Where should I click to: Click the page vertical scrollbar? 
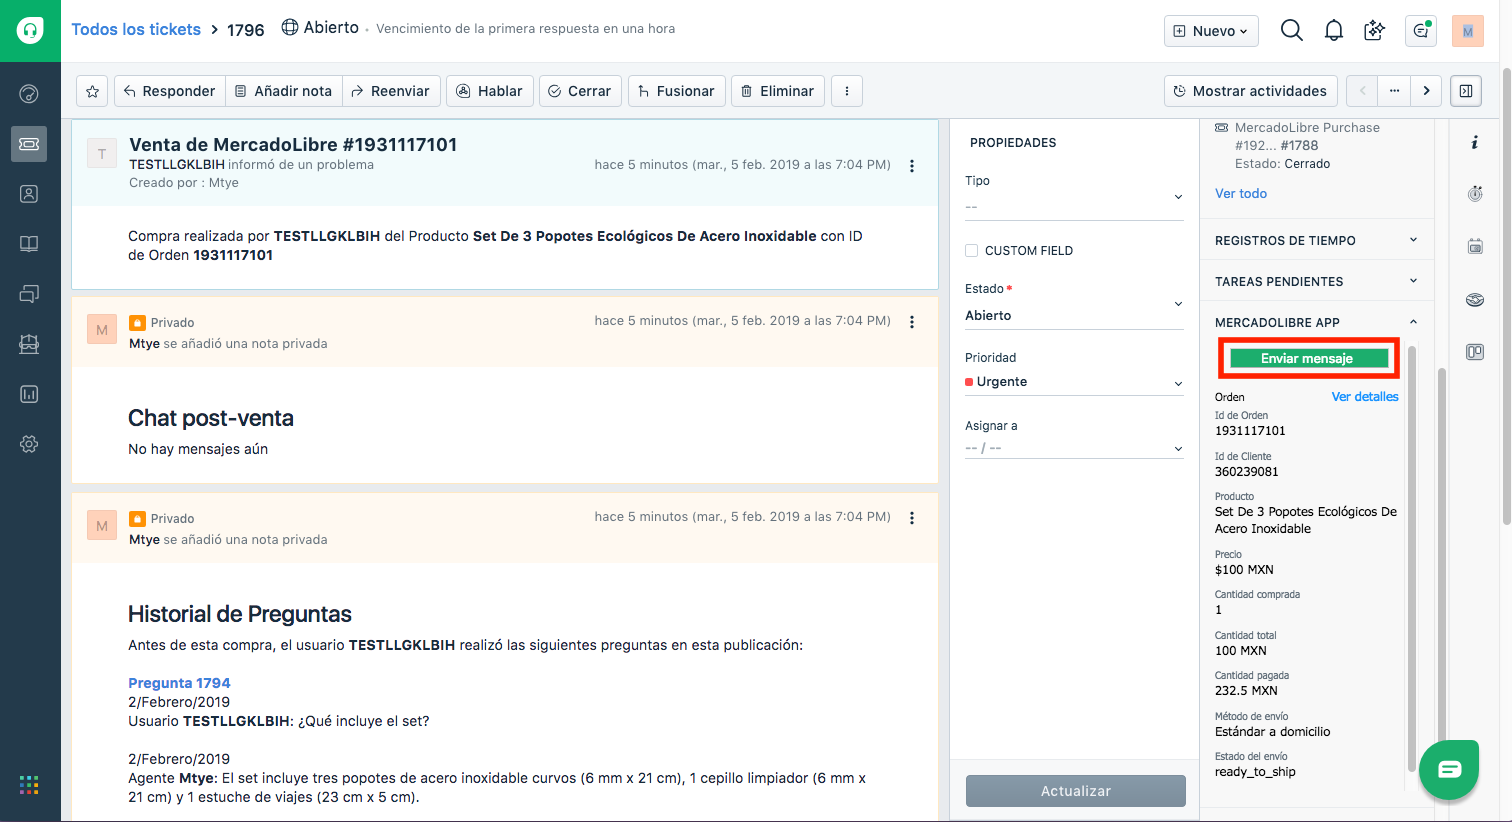pos(1506,295)
